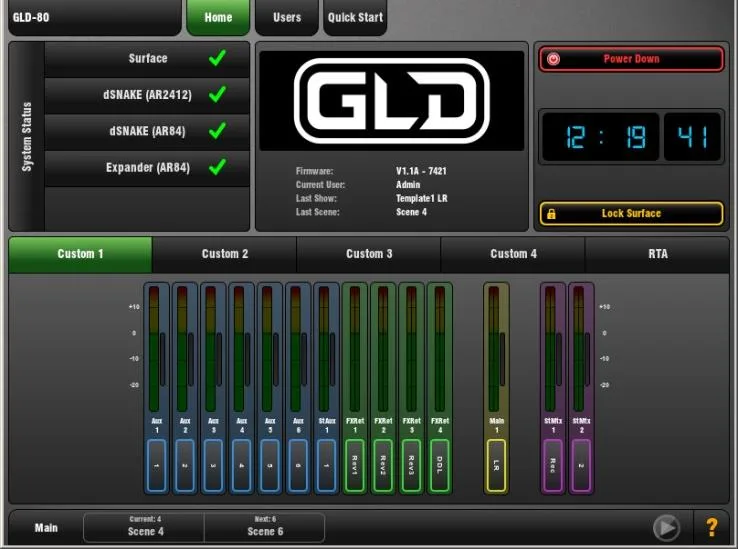Click the StMtx 1 level meter
Screen dimensions: 738x549
pyautogui.click(x=550, y=349)
